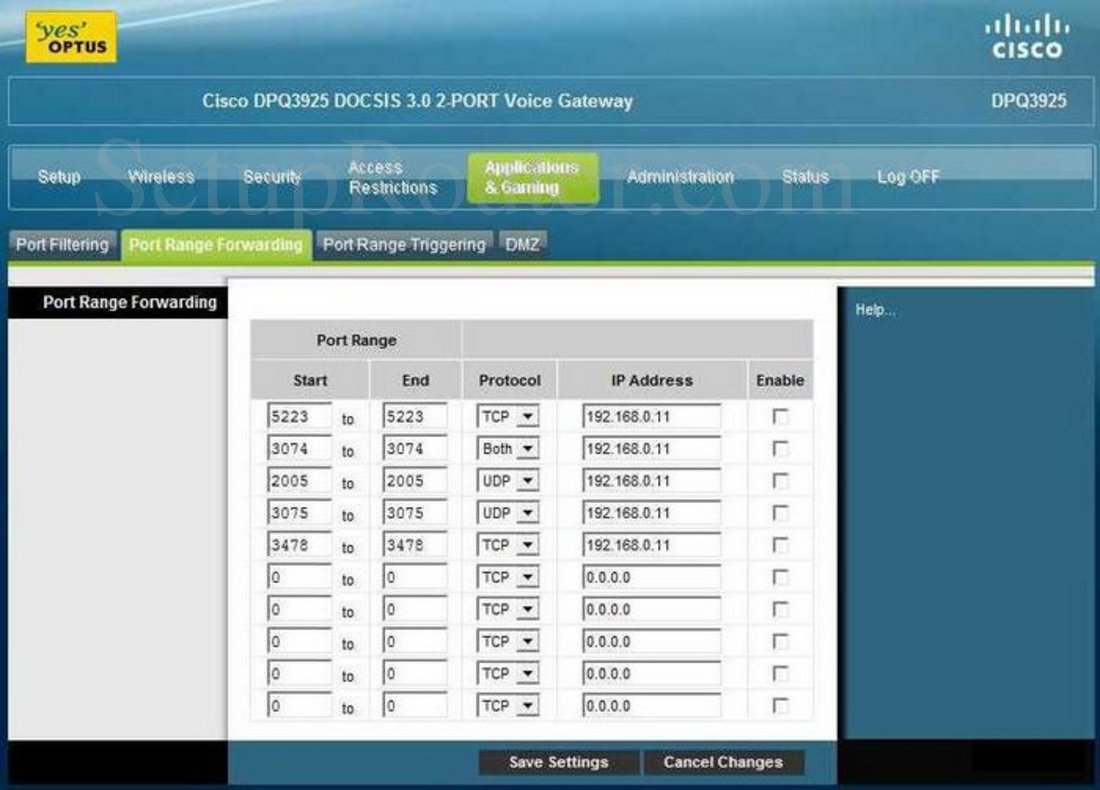Switch to Port Range Triggering tab
The width and height of the screenshot is (1100, 790).
404,245
